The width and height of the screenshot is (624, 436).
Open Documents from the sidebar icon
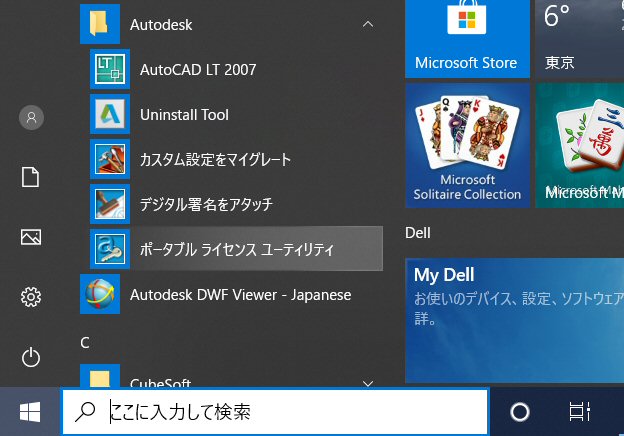click(x=31, y=177)
